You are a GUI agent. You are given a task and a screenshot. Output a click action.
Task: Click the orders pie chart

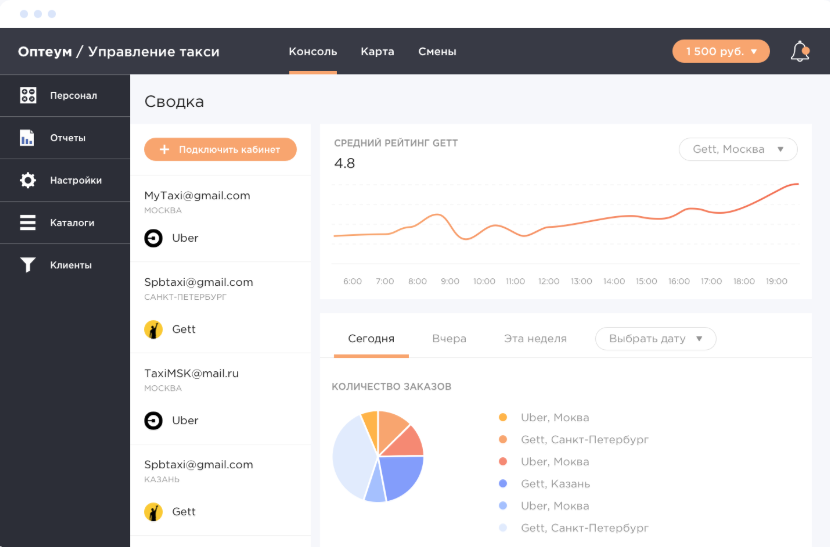[378, 456]
